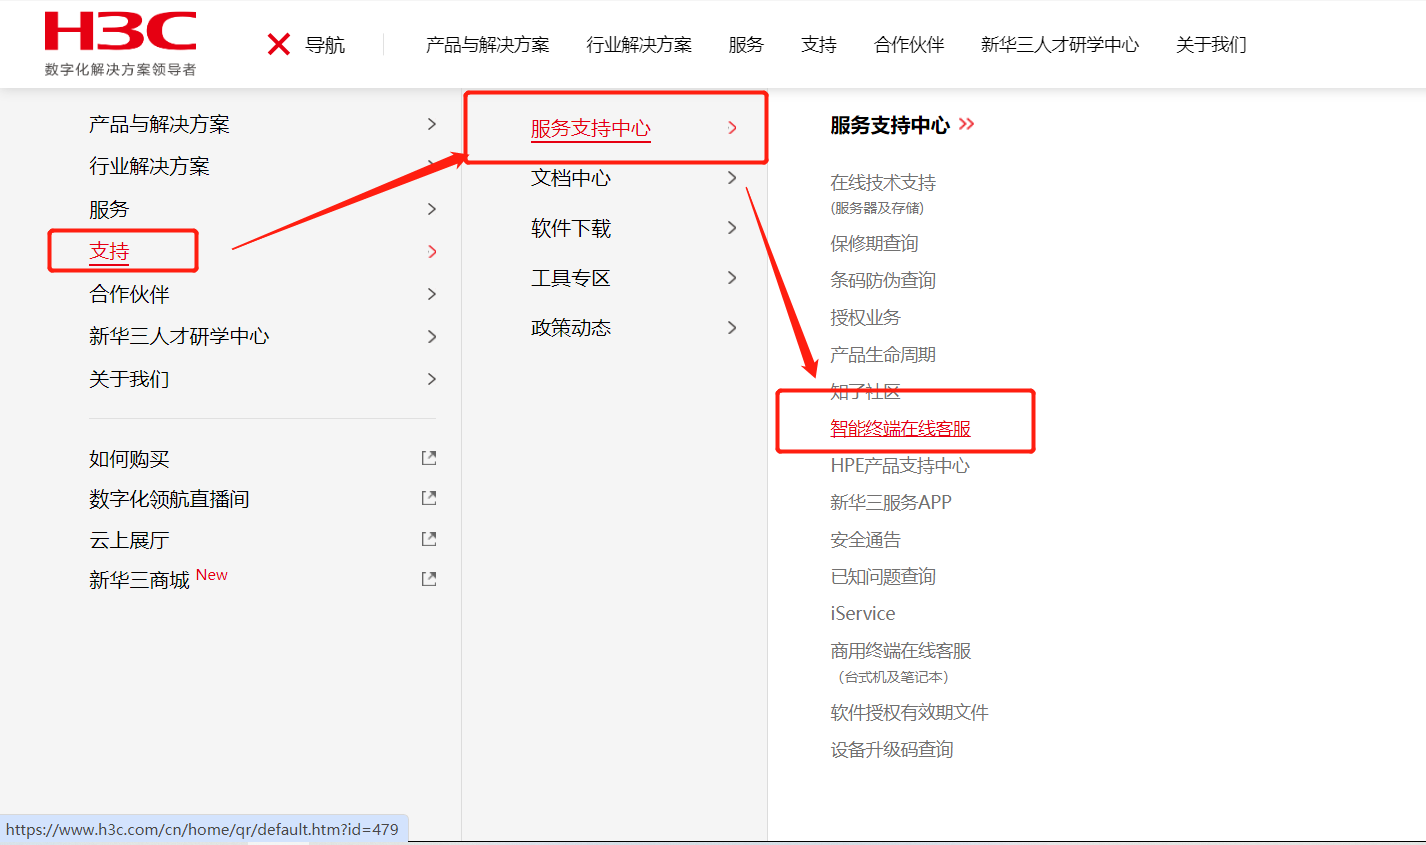
Task: Open 软件授权有效期文件 link
Action: pyautogui.click(x=909, y=713)
